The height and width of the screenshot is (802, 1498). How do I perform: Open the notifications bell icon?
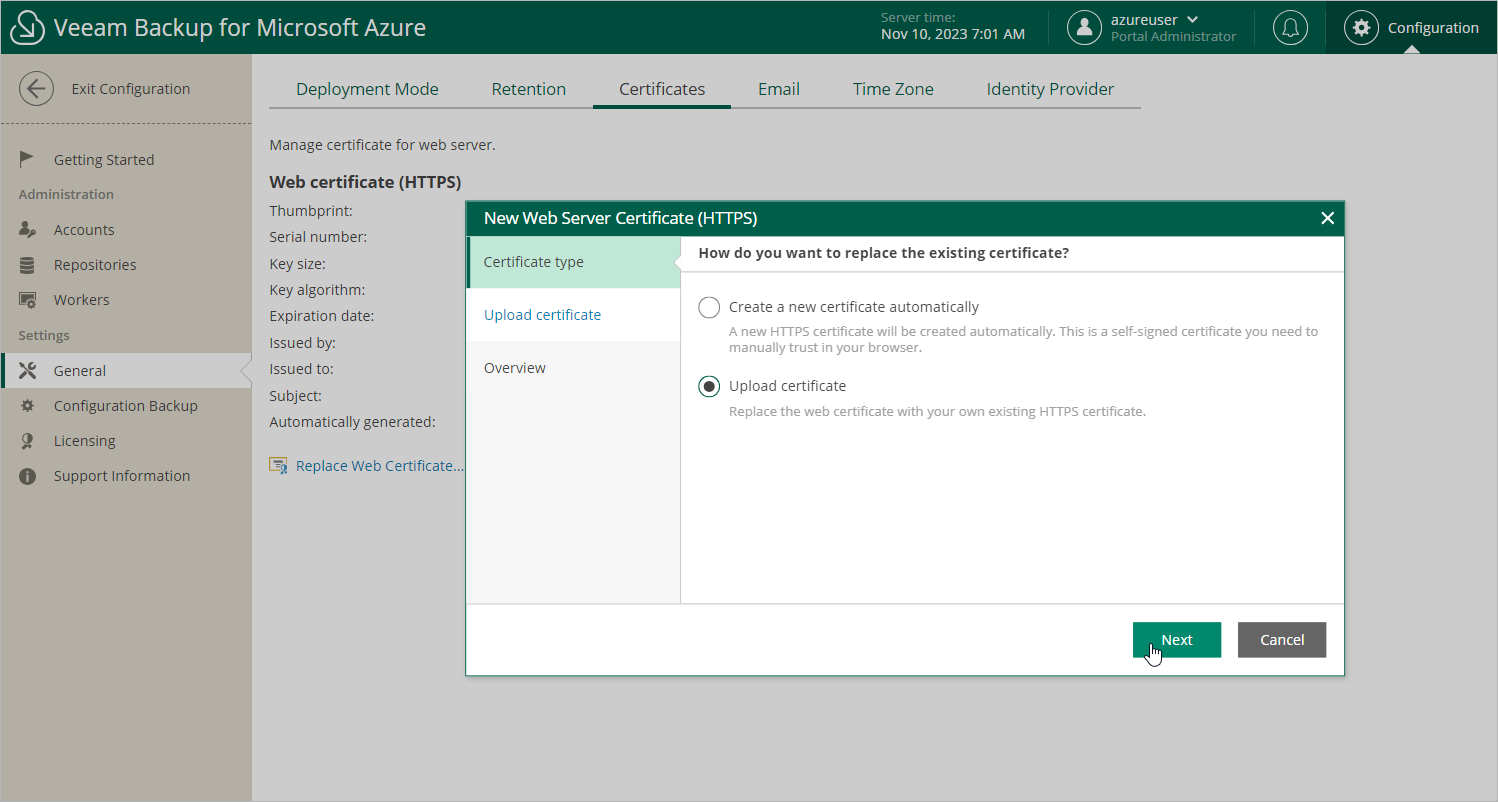(1290, 28)
